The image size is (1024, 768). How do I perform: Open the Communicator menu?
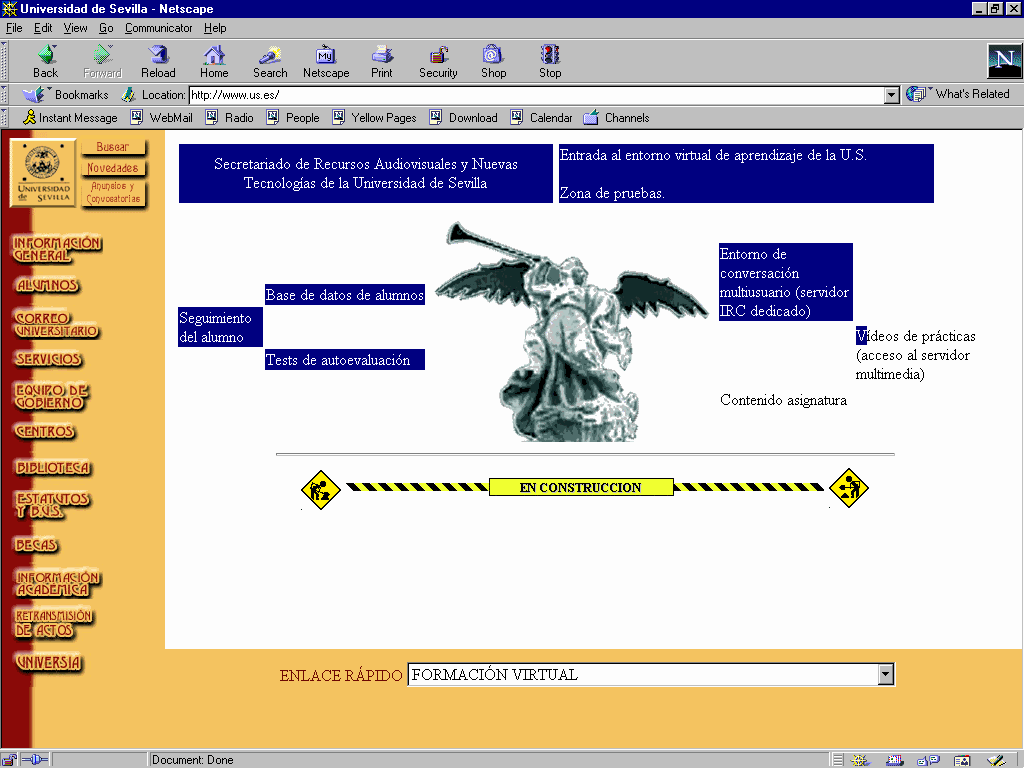click(x=159, y=28)
